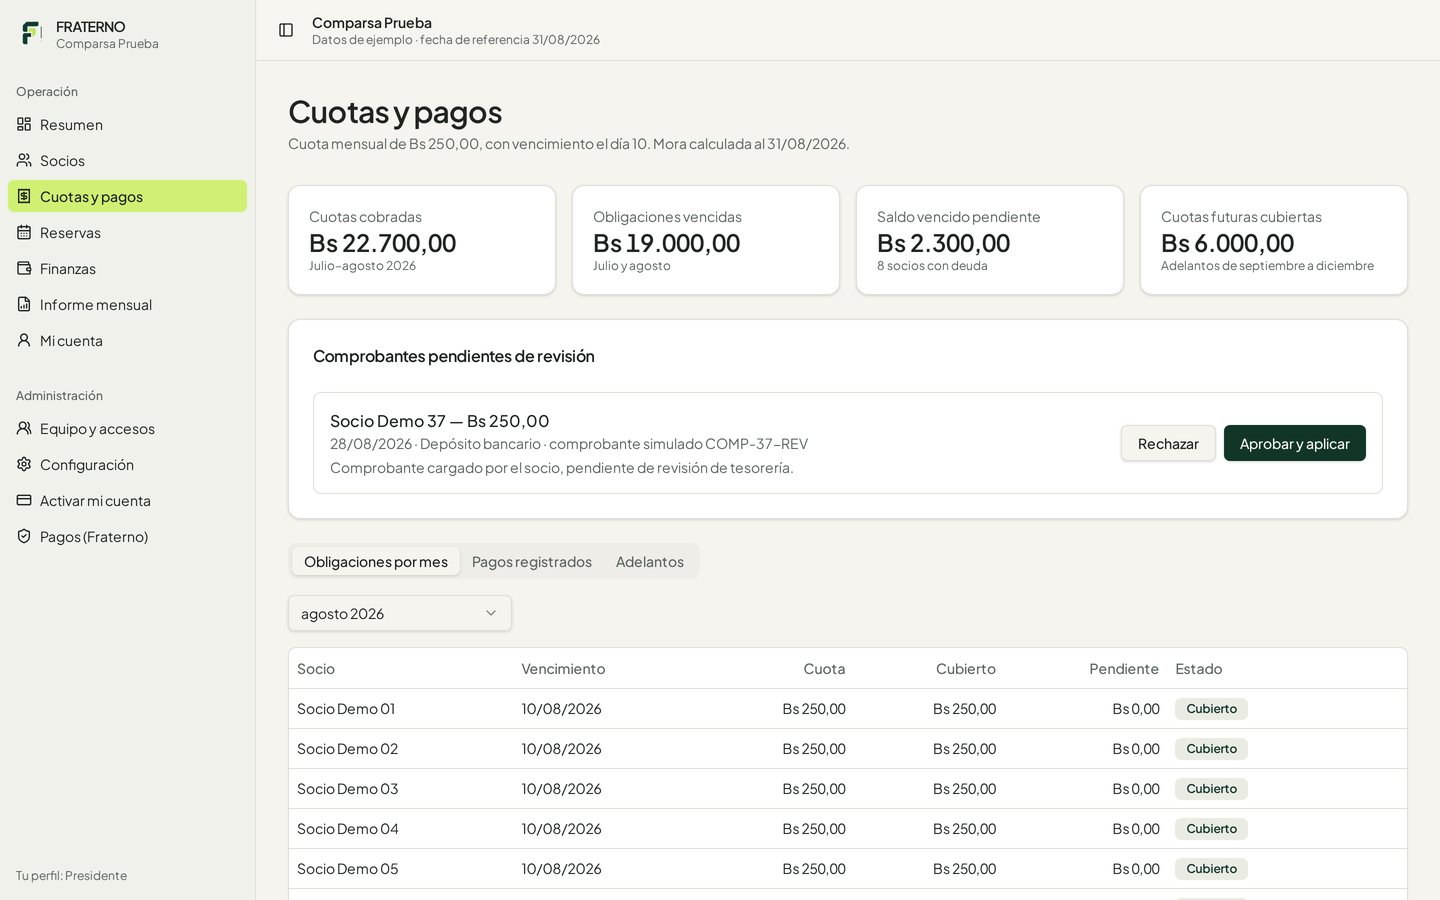Click the Socios people icon
1440x900 pixels.
(x=24, y=160)
